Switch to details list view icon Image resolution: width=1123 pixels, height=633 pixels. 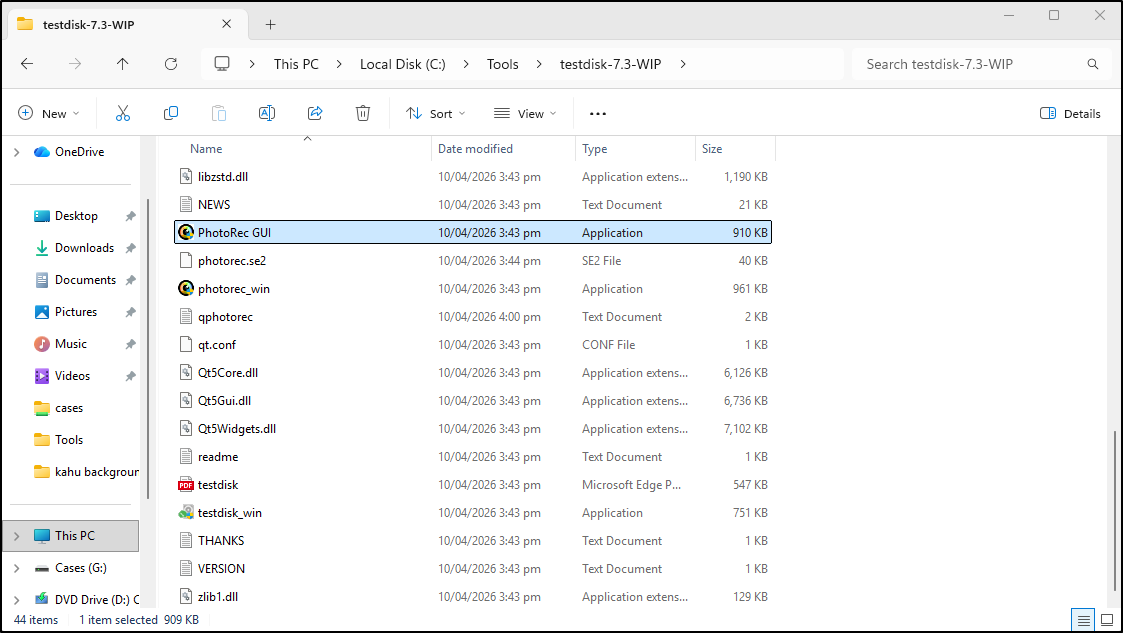pyautogui.click(x=1084, y=620)
